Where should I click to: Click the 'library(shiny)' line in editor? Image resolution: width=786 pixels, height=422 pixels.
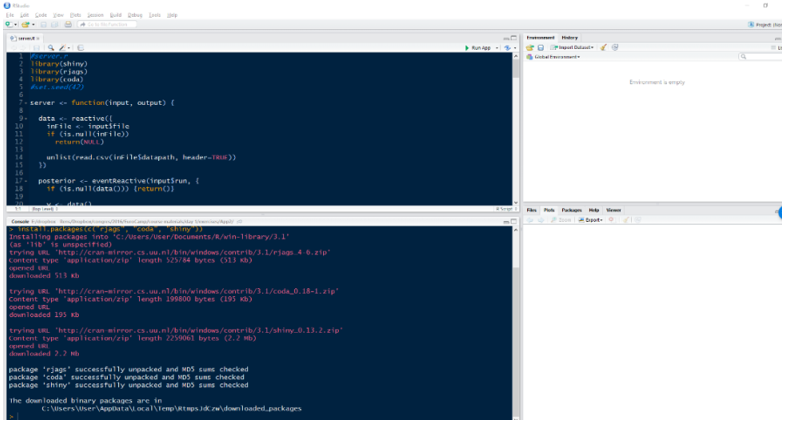(59, 64)
